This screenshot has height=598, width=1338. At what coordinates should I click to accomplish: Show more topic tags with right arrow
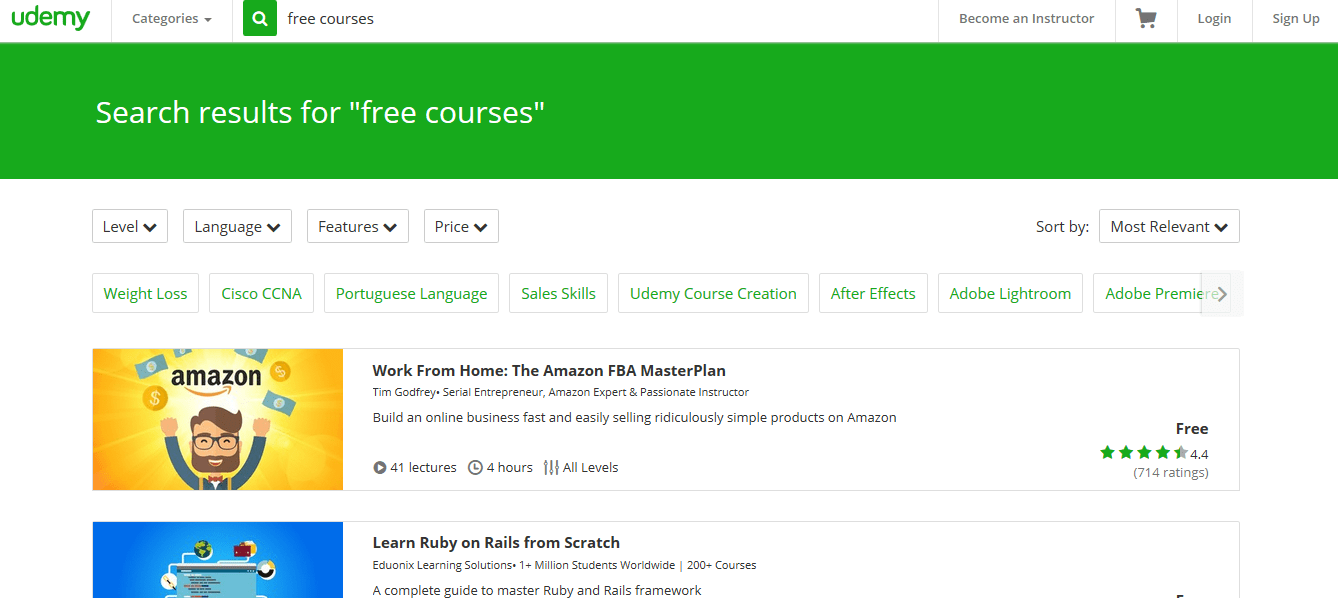(1222, 294)
